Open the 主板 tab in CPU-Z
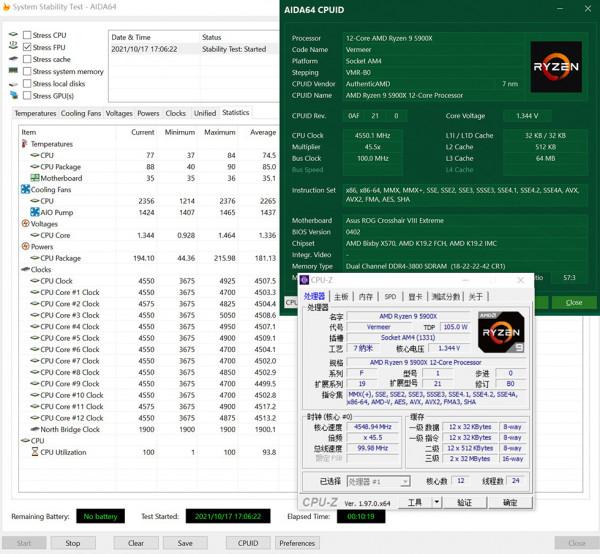The height and width of the screenshot is (554, 600). point(341,297)
